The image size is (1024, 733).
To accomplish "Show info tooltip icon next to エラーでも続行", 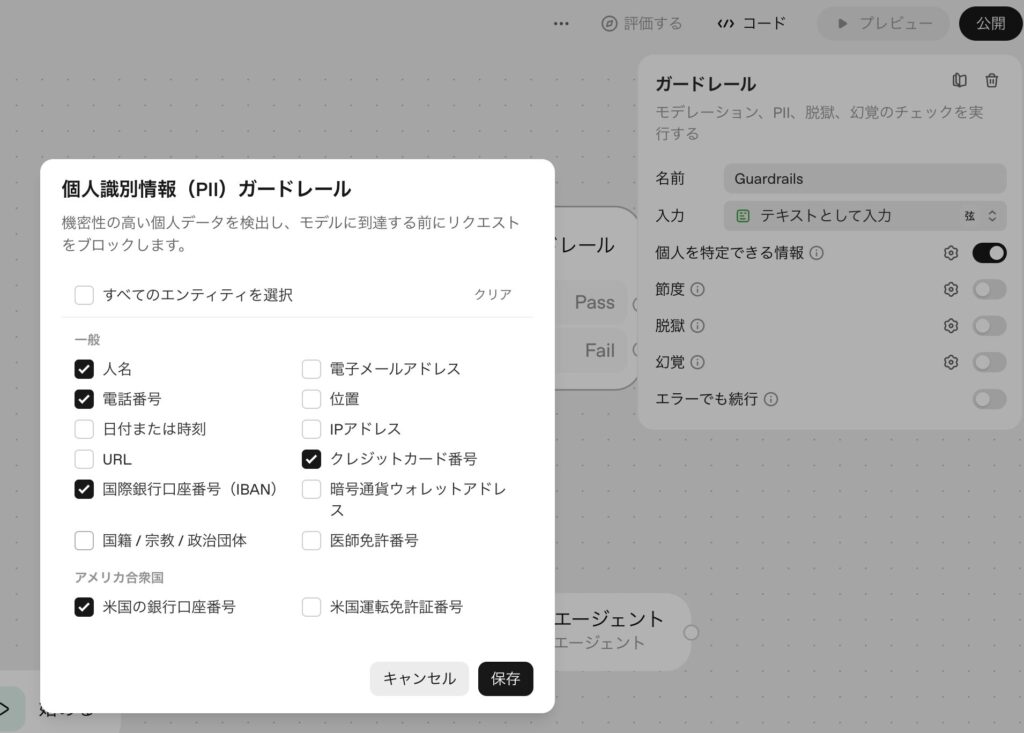I will tap(771, 399).
